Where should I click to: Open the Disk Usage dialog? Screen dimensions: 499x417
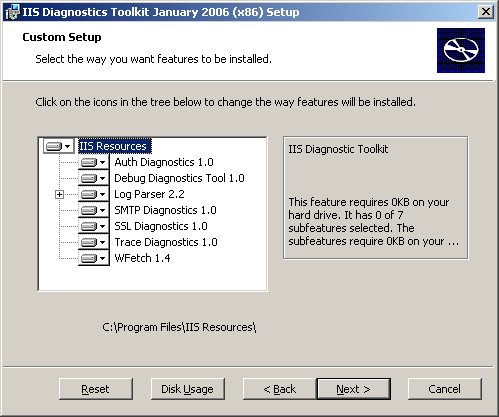(188, 389)
